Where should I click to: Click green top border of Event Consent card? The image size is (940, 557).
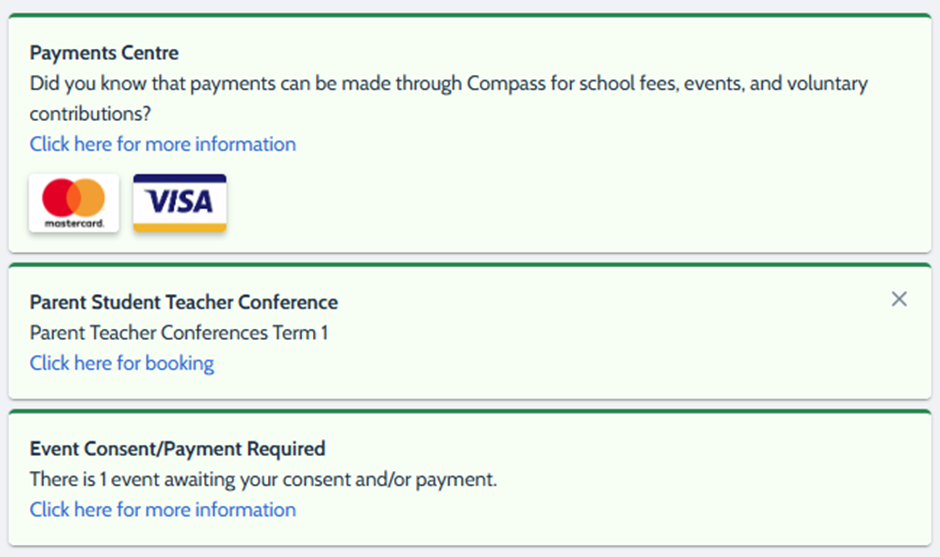pyautogui.click(x=470, y=411)
